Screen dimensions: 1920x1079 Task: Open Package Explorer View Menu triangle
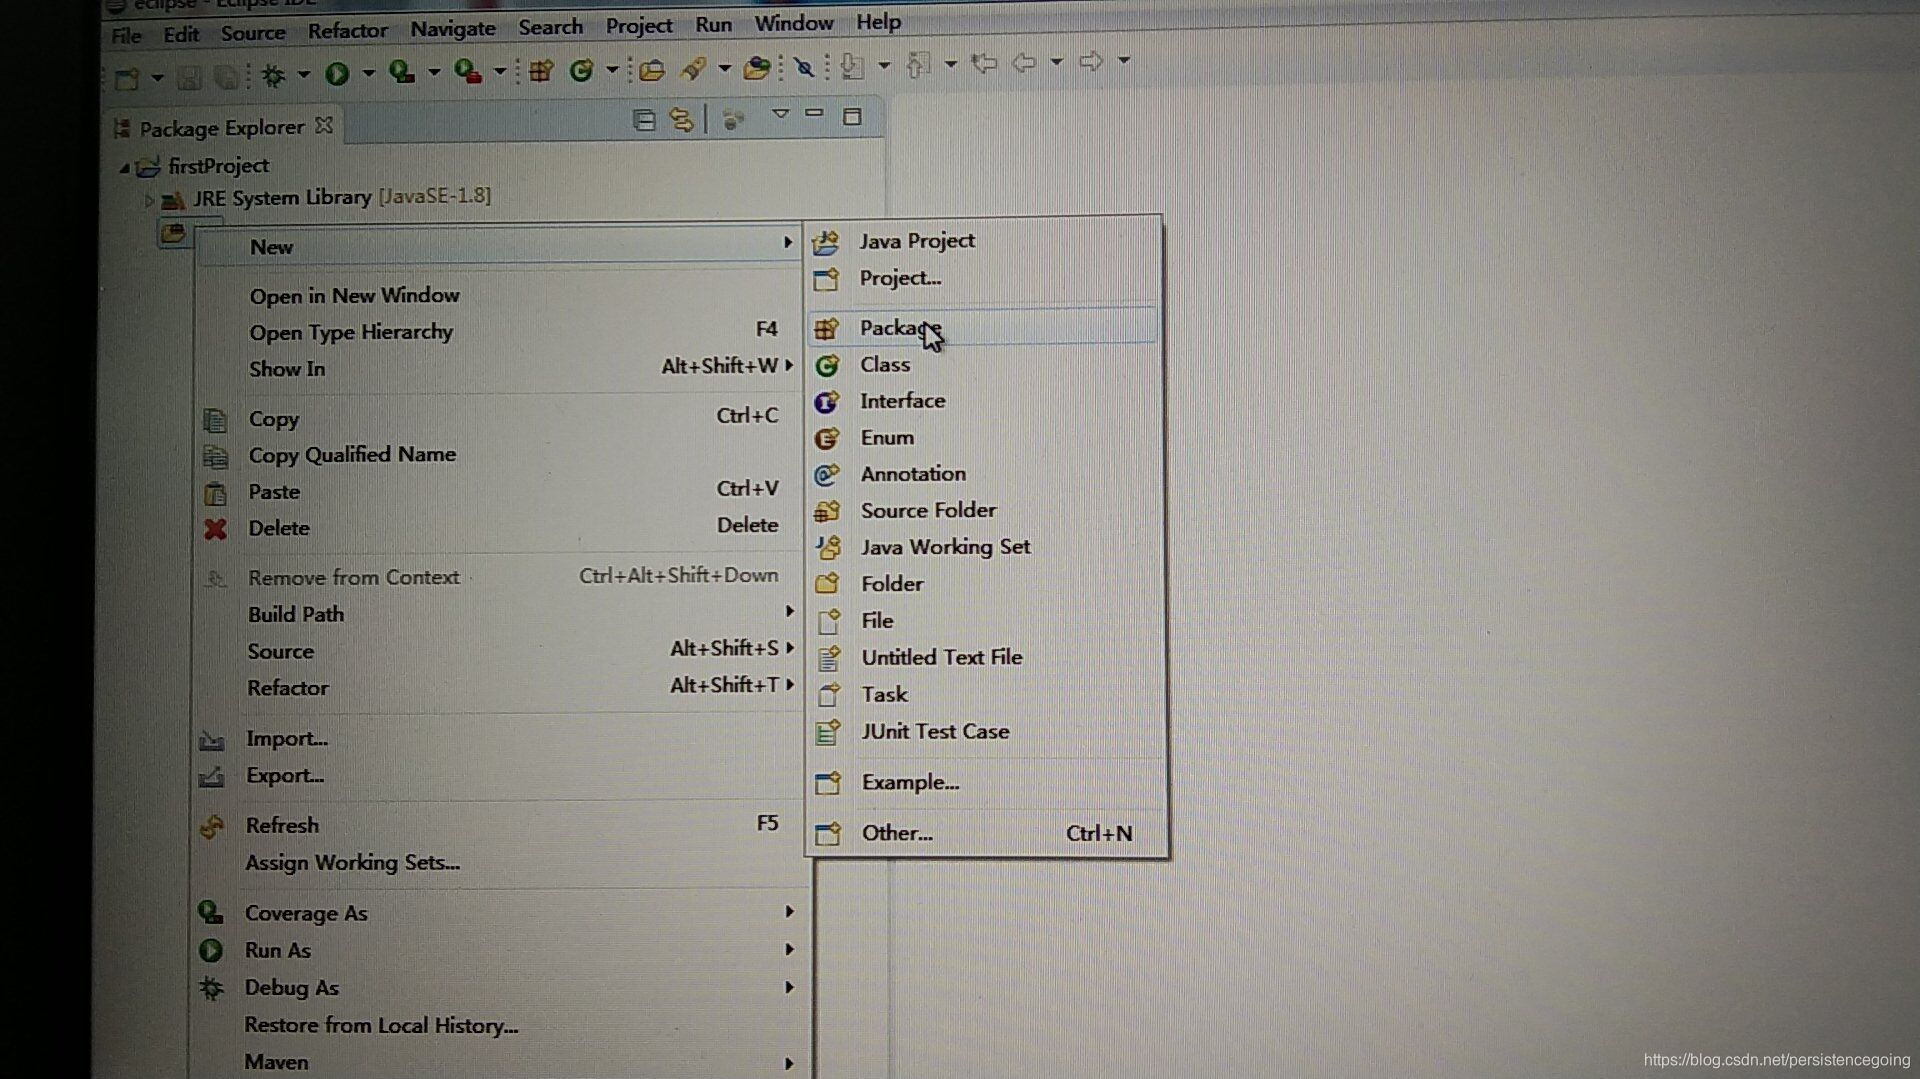(781, 115)
